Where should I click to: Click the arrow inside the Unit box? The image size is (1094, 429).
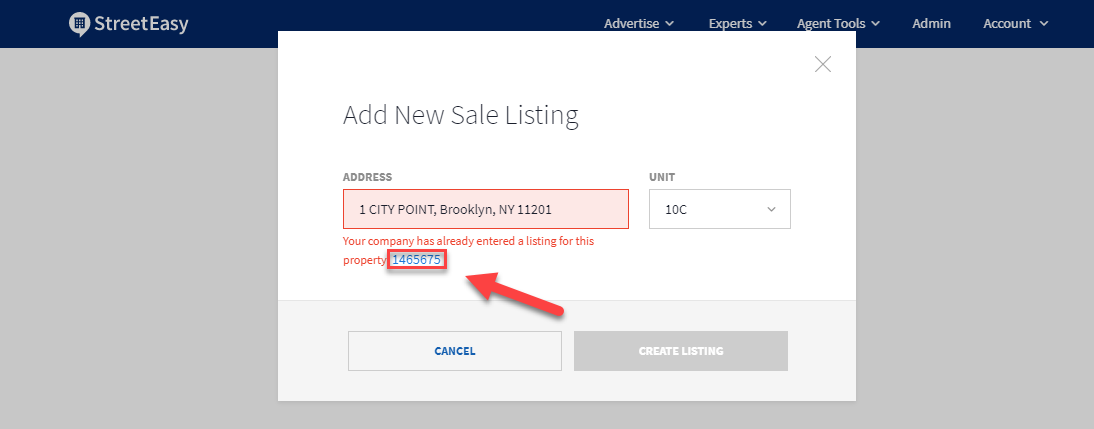tap(771, 210)
